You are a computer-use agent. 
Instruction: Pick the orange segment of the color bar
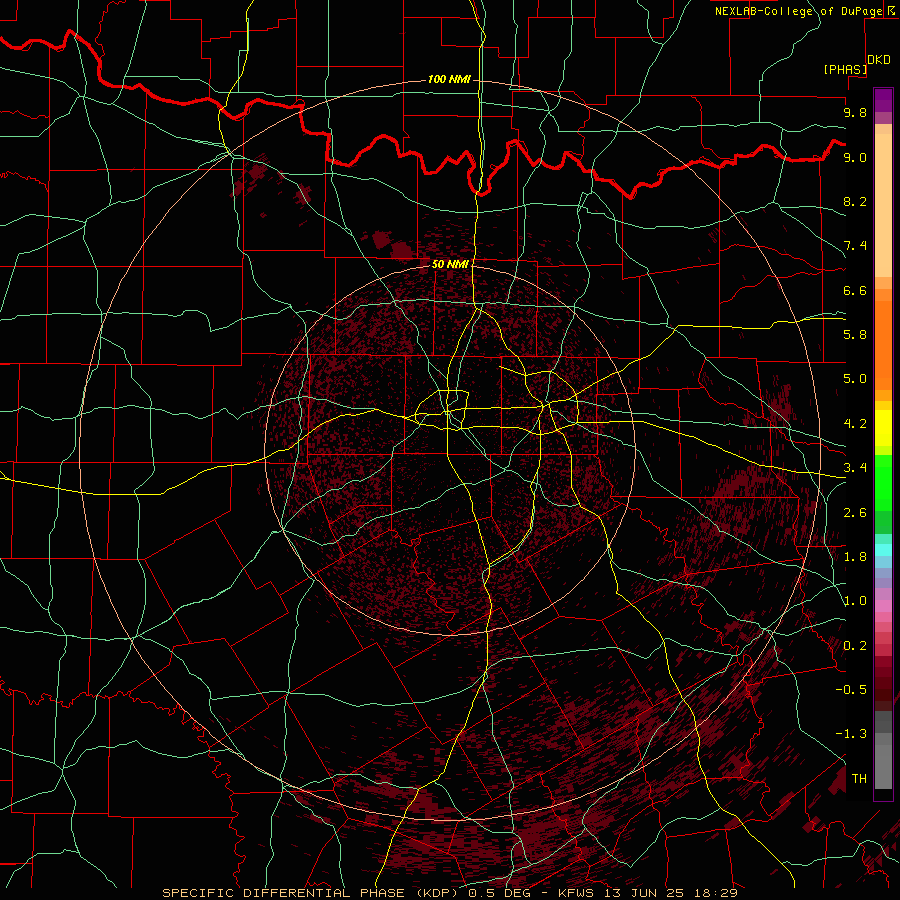(x=883, y=344)
